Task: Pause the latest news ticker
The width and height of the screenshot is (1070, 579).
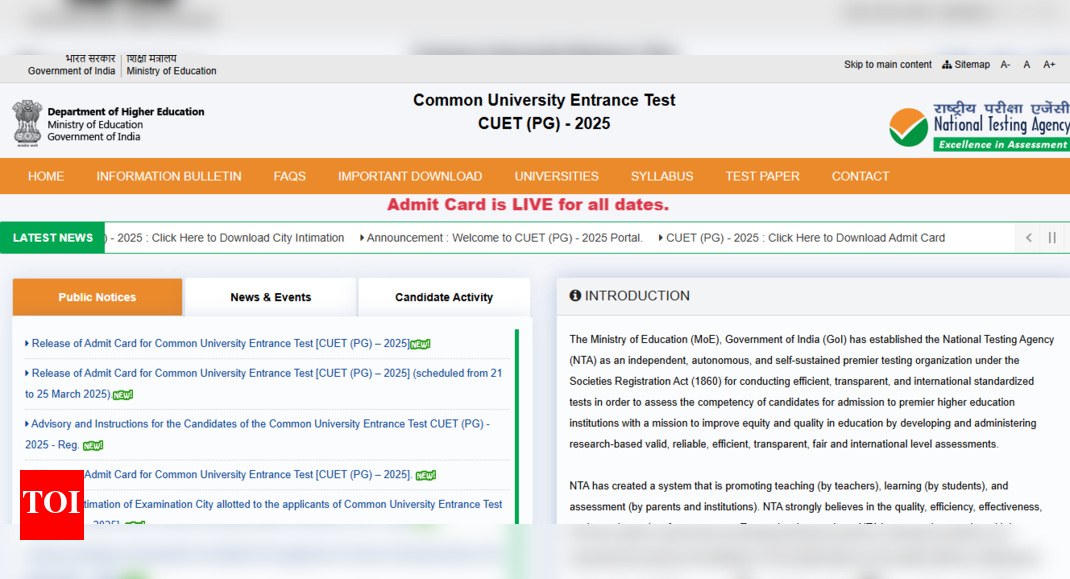Action: pos(1052,238)
